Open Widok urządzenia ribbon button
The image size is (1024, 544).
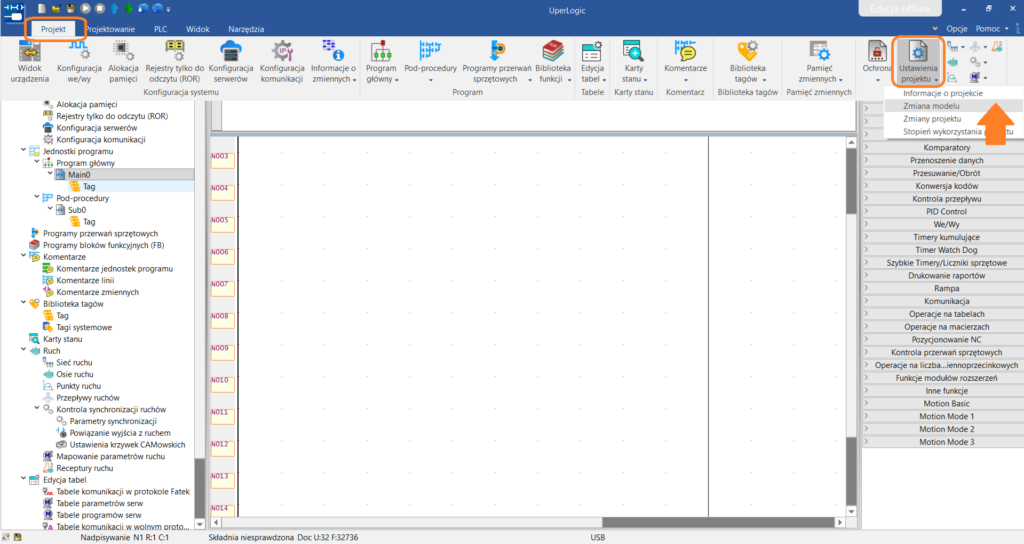coord(29,61)
